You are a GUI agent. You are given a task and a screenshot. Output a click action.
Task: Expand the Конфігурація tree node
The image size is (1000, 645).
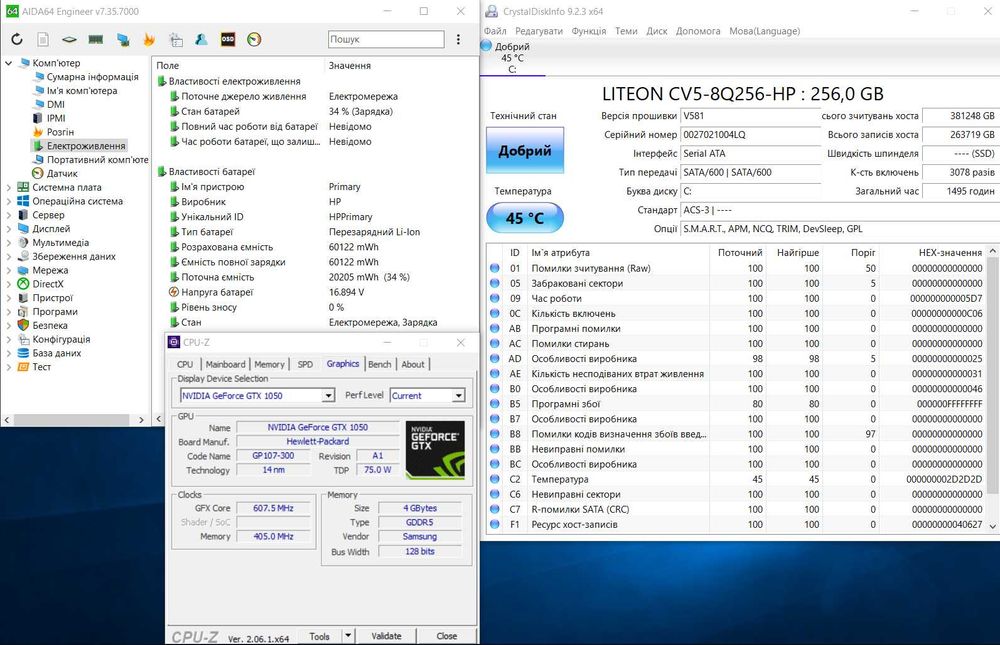click(x=8, y=339)
